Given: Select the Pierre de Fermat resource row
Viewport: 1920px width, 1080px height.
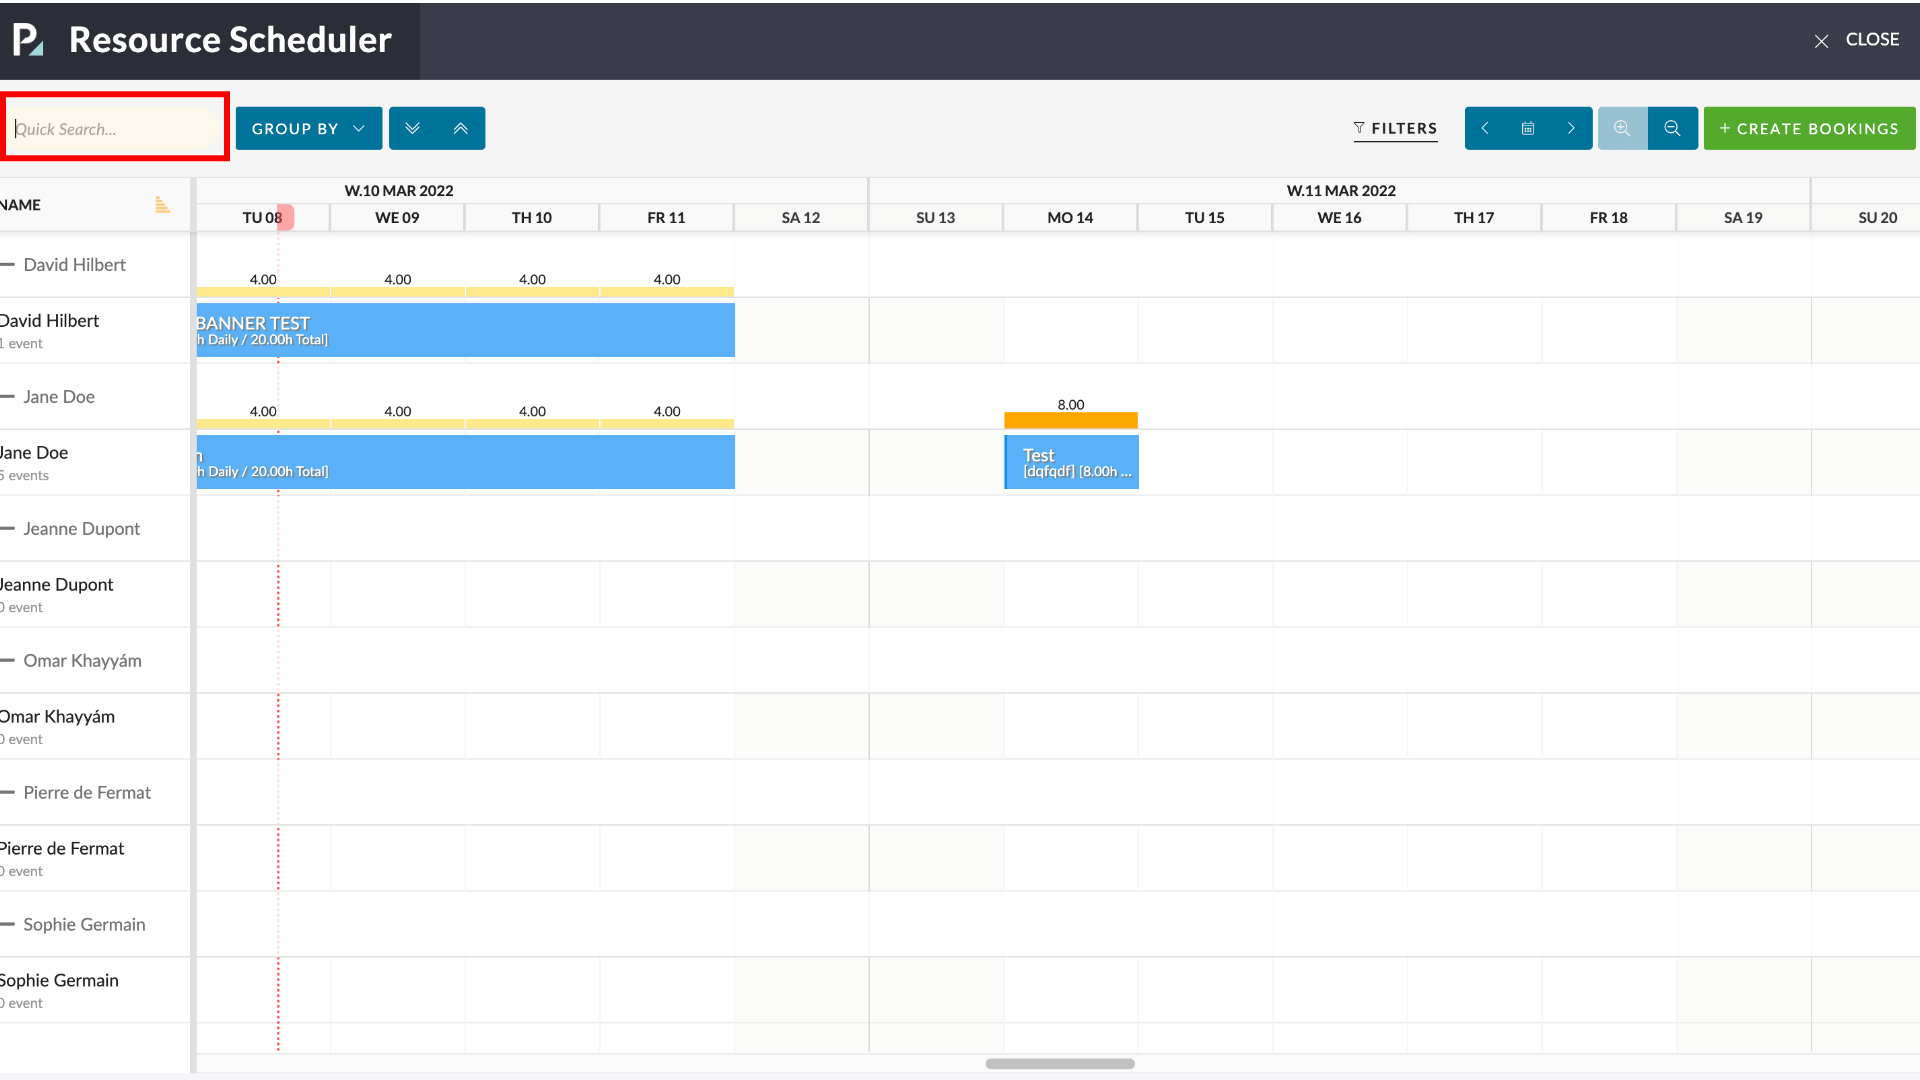Looking at the screenshot, I should (x=95, y=858).
